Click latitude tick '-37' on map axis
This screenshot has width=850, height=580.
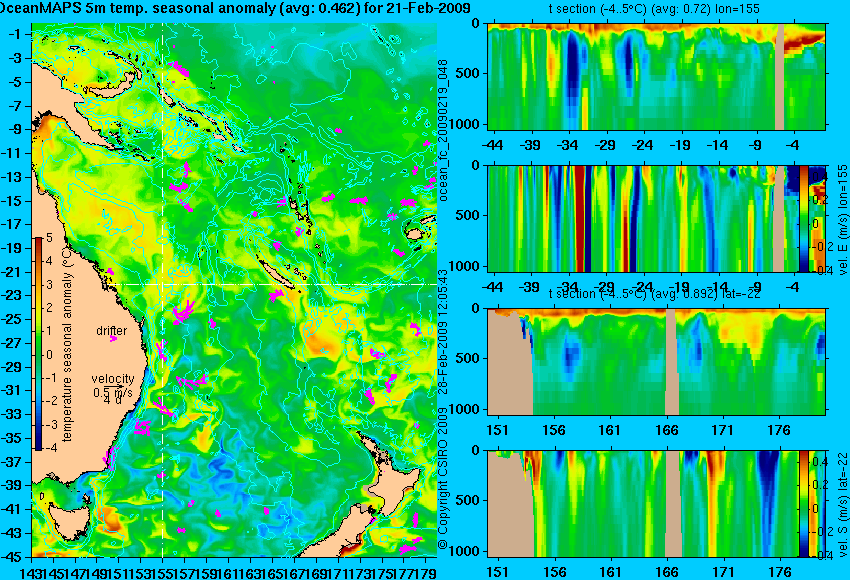(x=12, y=461)
